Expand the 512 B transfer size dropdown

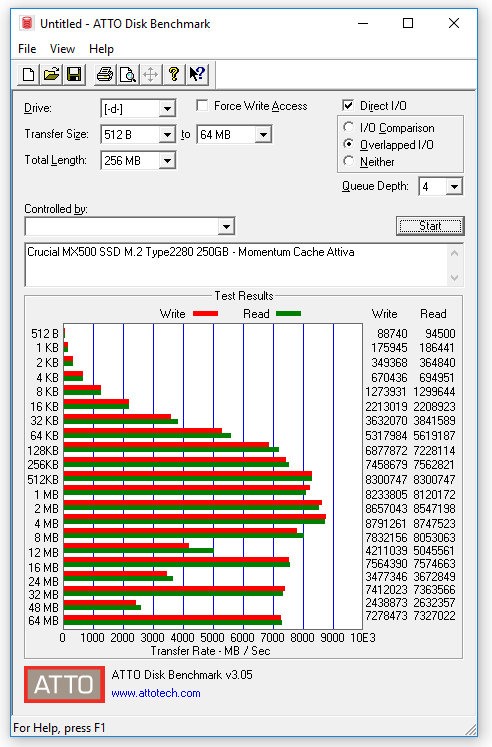point(167,135)
